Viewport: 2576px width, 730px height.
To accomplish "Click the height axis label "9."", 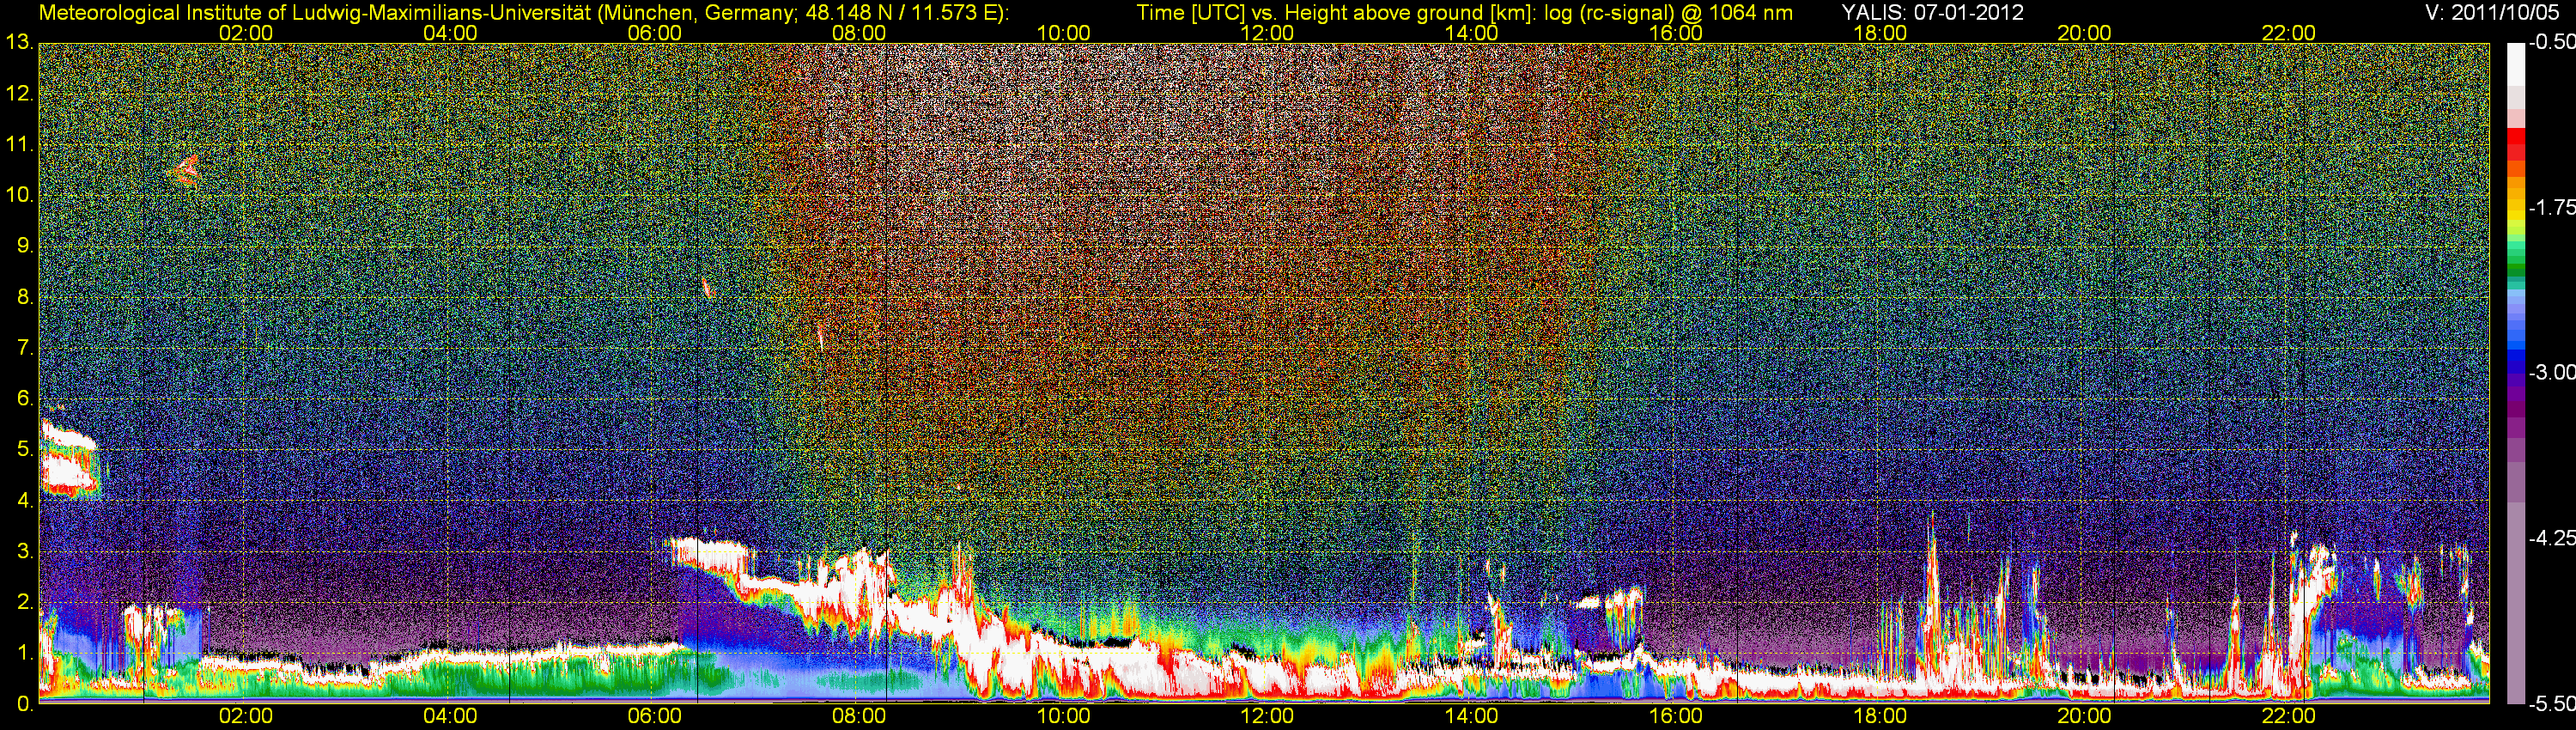I will click(25, 246).
